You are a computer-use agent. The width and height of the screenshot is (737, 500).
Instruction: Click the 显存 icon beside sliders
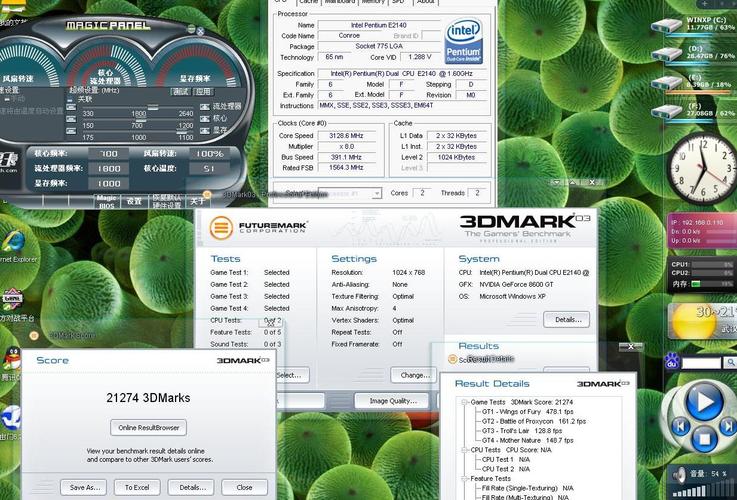coord(205,129)
